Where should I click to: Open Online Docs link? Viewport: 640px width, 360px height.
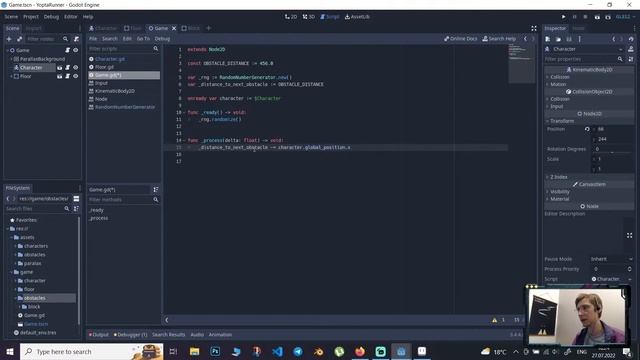coord(460,39)
